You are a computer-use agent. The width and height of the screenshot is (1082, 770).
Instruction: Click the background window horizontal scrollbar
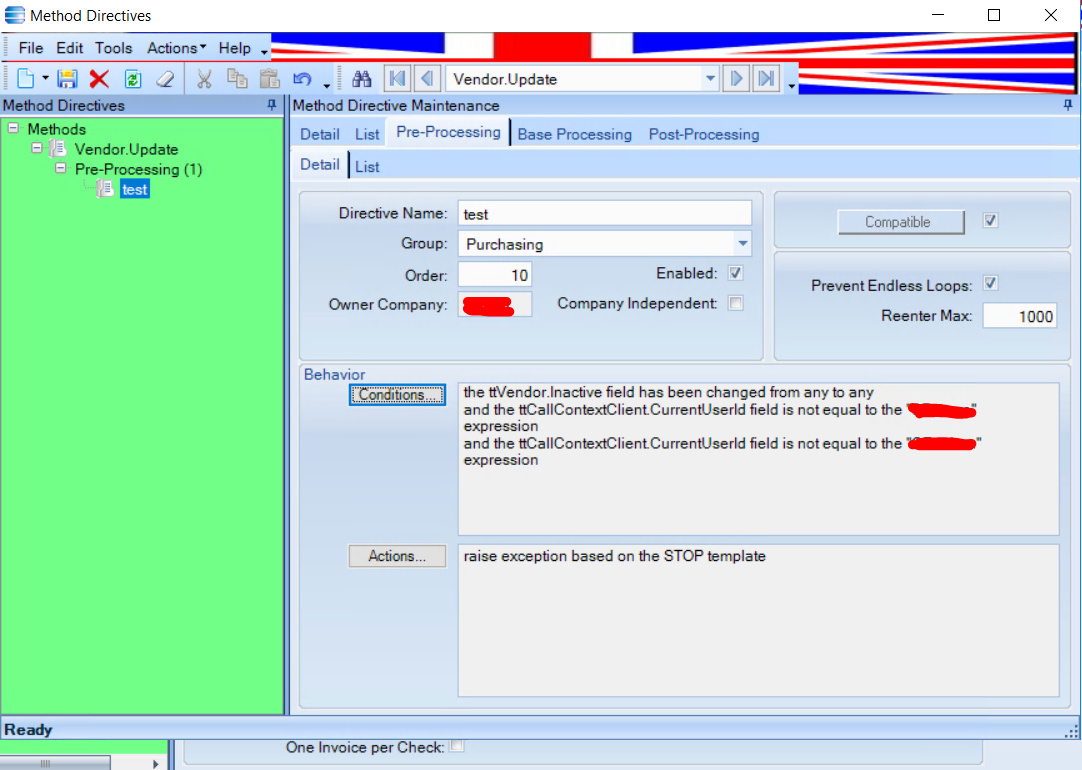click(x=55, y=763)
